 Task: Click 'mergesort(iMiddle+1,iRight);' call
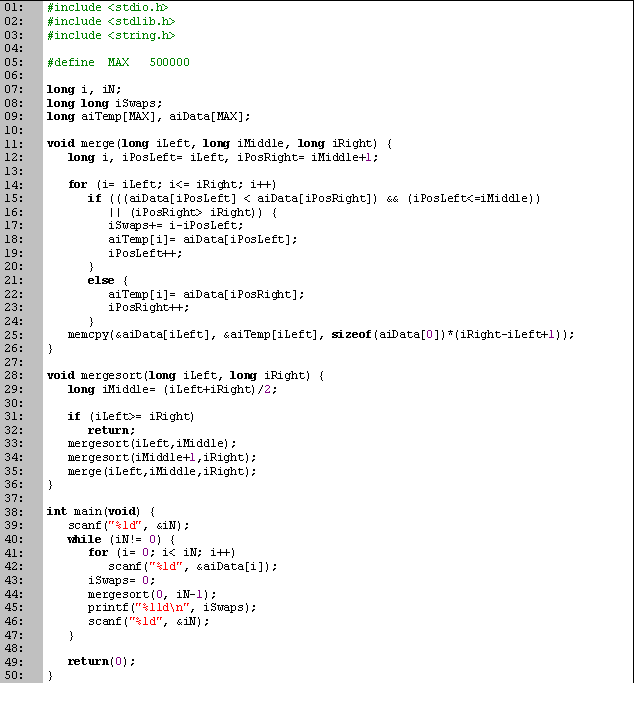pos(162,458)
